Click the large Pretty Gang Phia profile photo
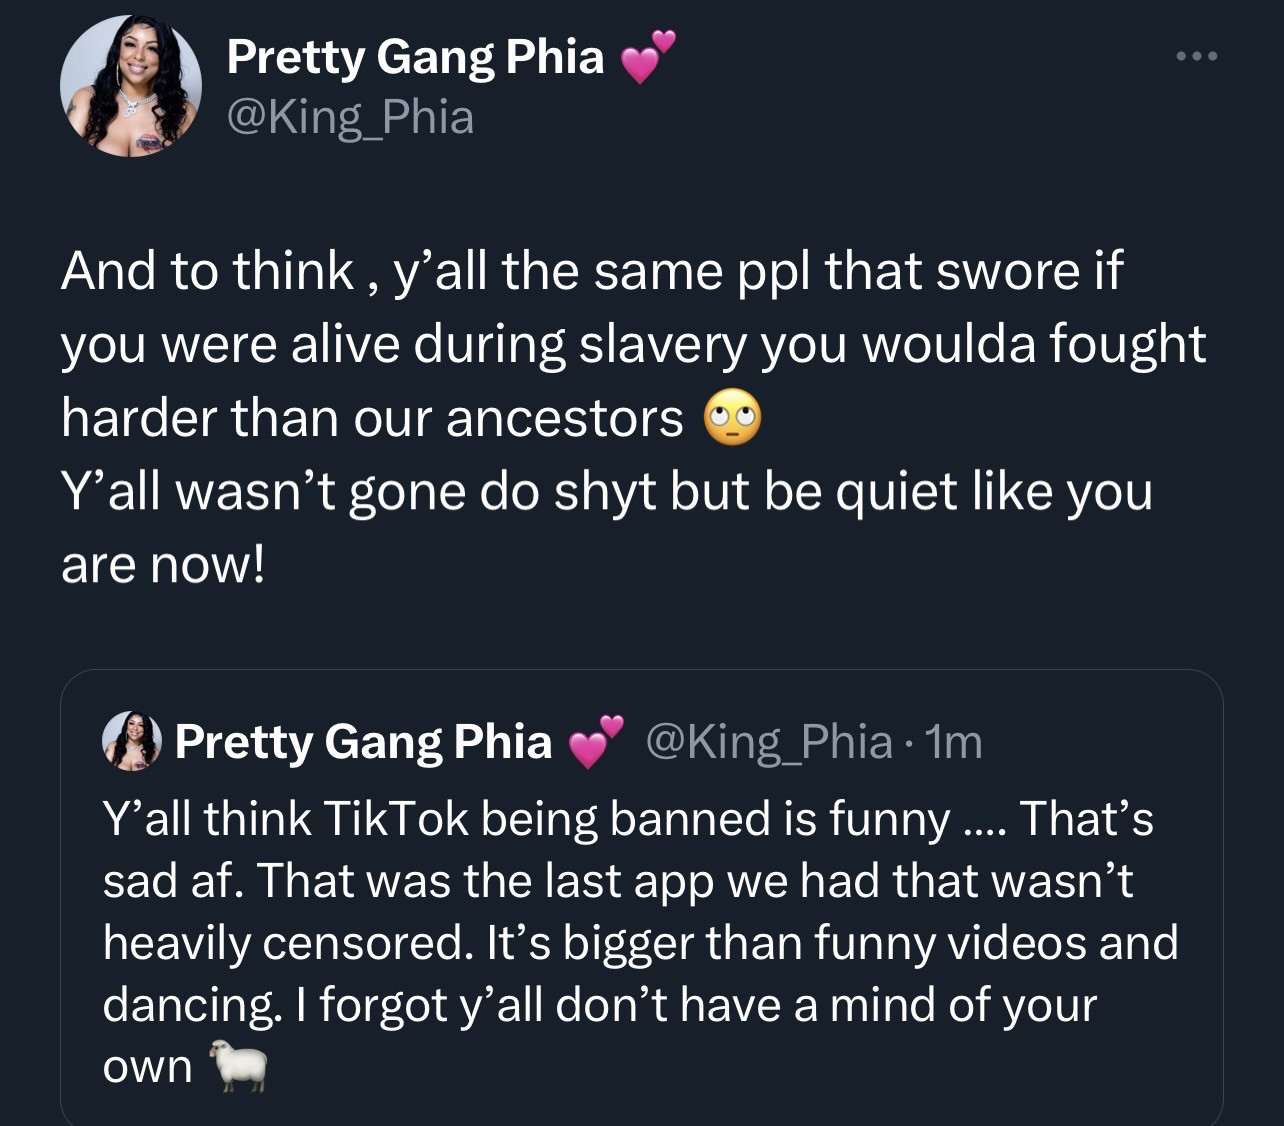 tap(131, 86)
